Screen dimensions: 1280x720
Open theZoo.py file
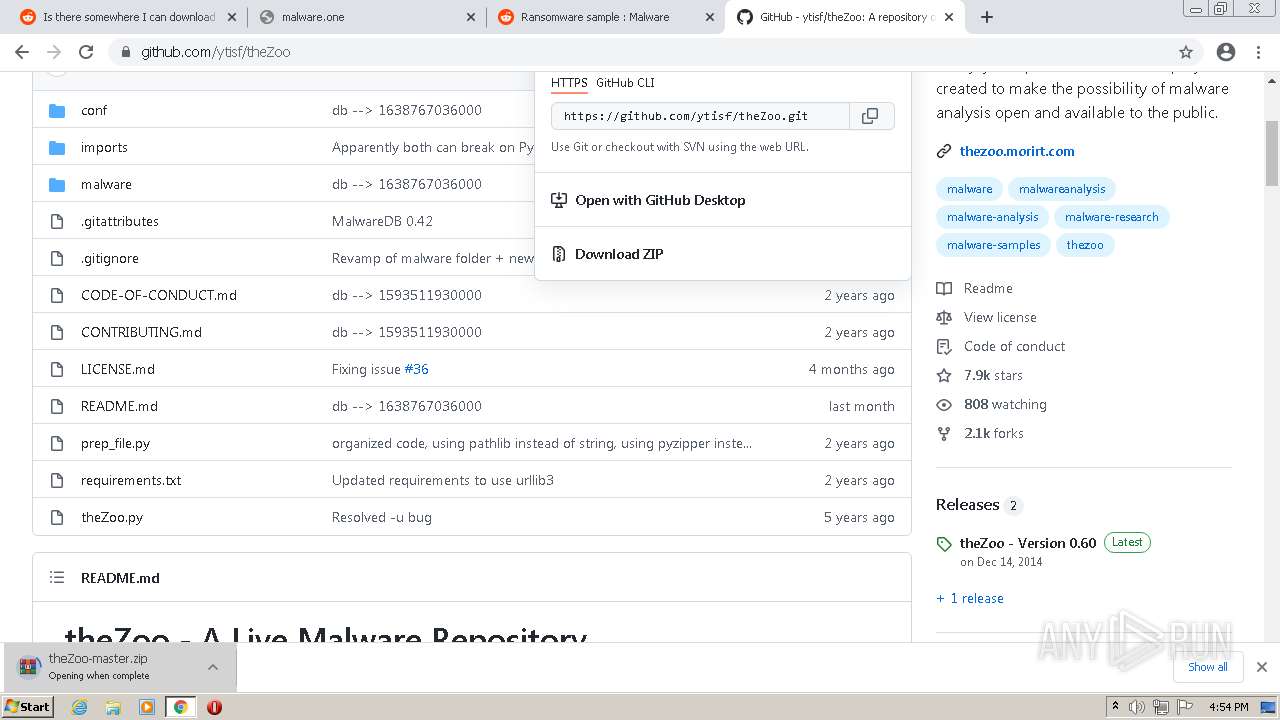click(x=112, y=517)
